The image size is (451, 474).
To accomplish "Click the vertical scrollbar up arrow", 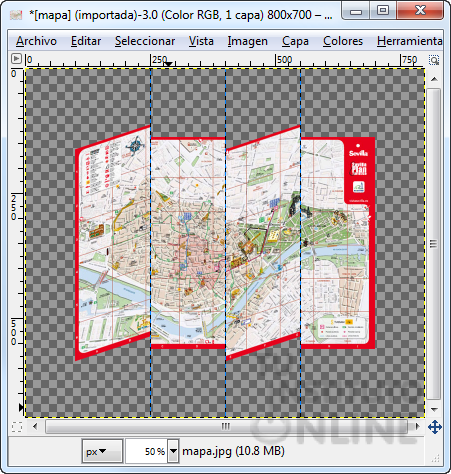I will click(x=434, y=79).
